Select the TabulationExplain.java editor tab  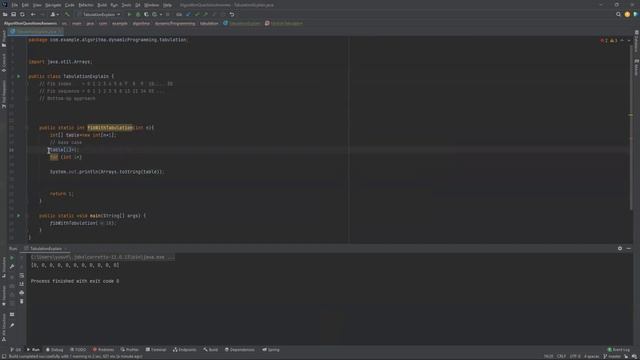click(x=36, y=31)
